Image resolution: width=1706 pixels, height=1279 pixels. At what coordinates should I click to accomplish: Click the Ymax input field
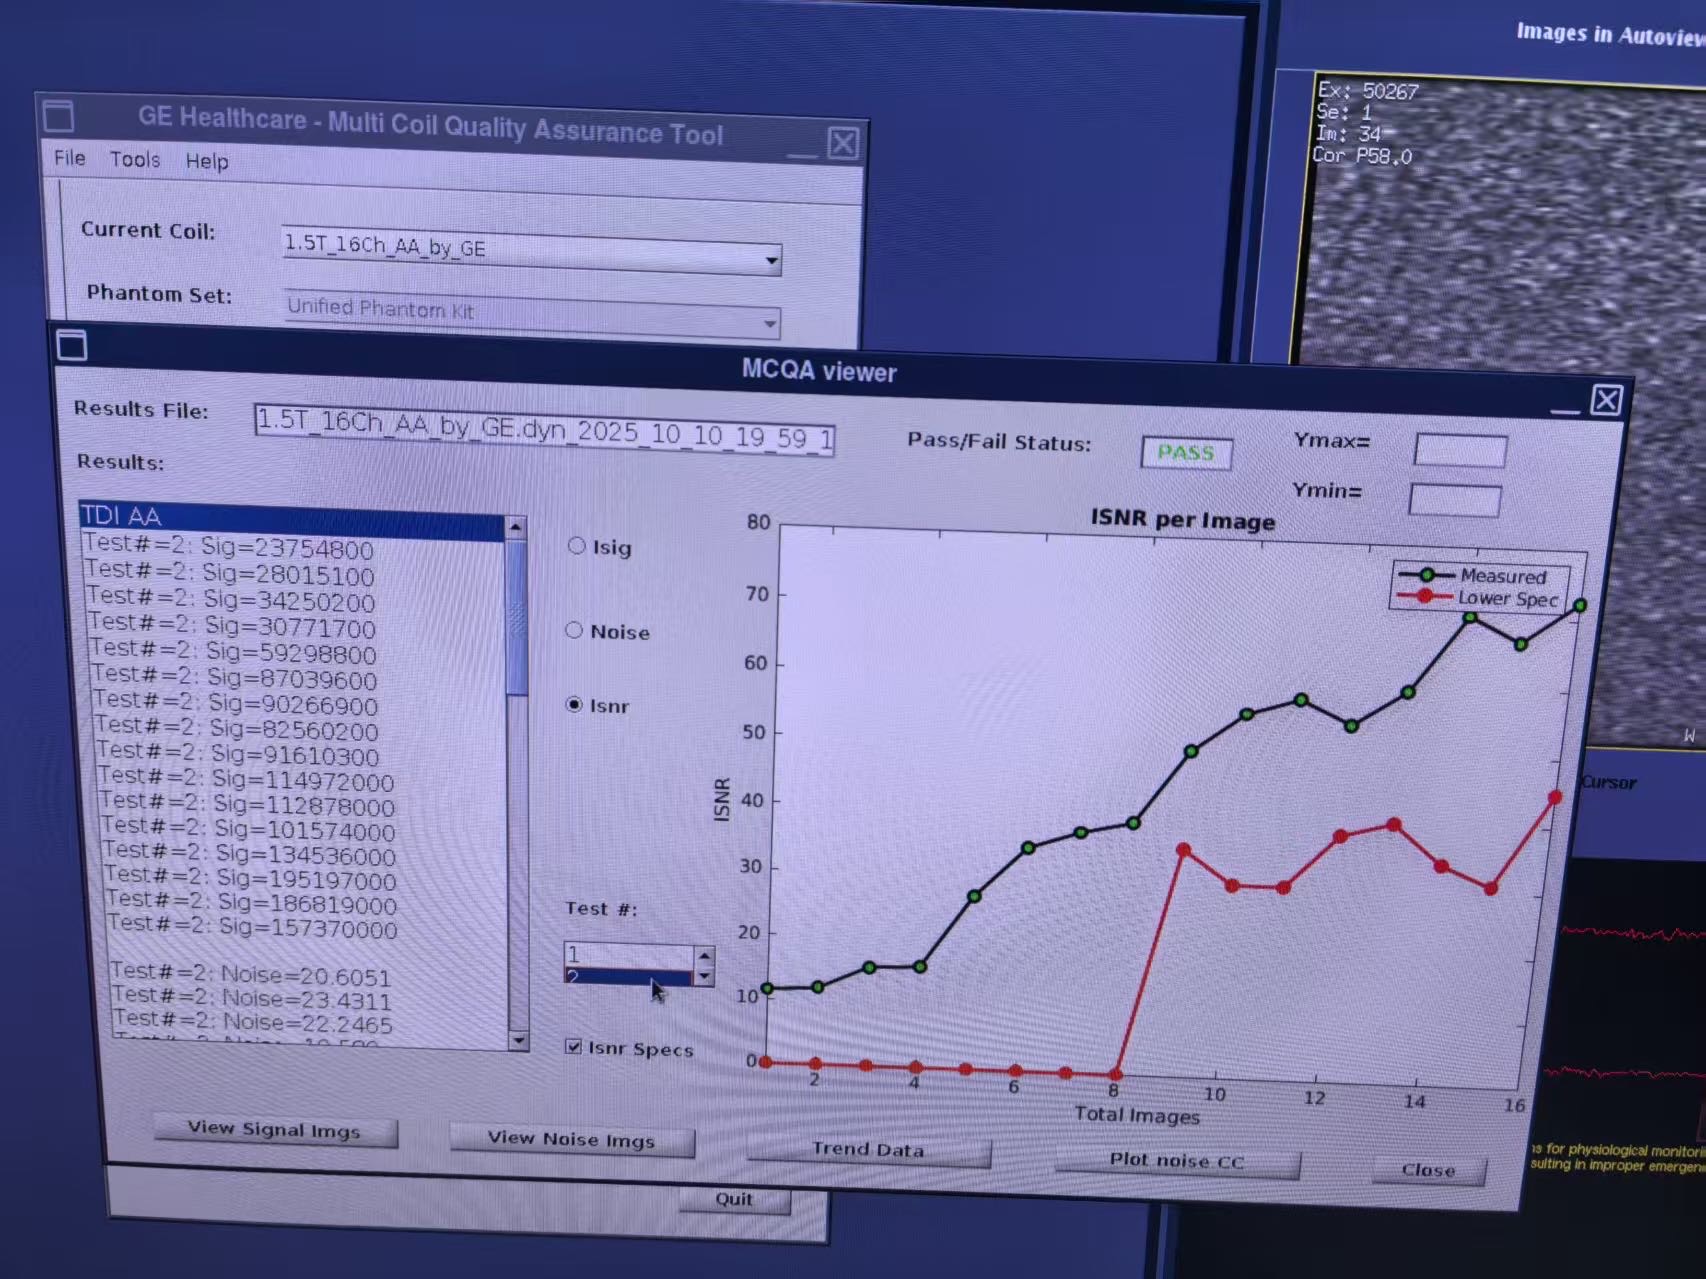point(1459,451)
